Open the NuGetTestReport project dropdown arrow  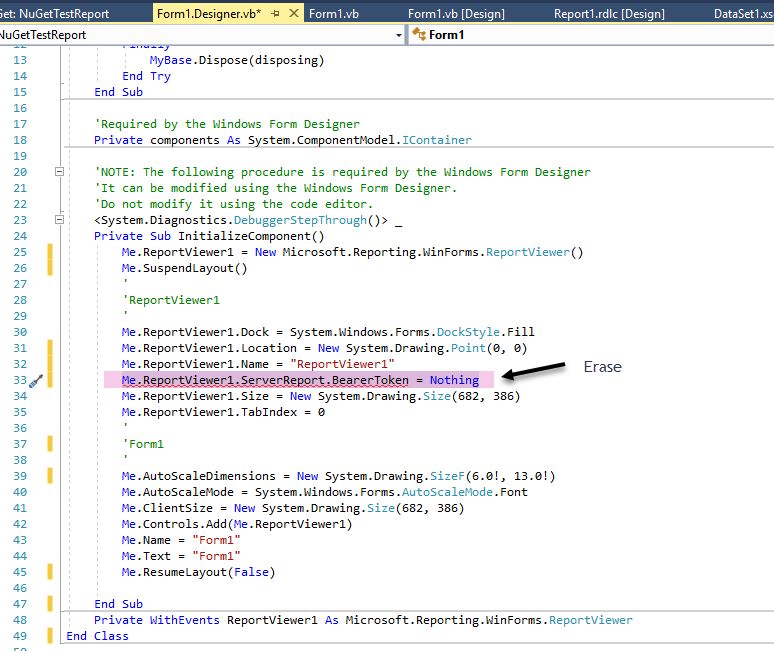(398, 36)
